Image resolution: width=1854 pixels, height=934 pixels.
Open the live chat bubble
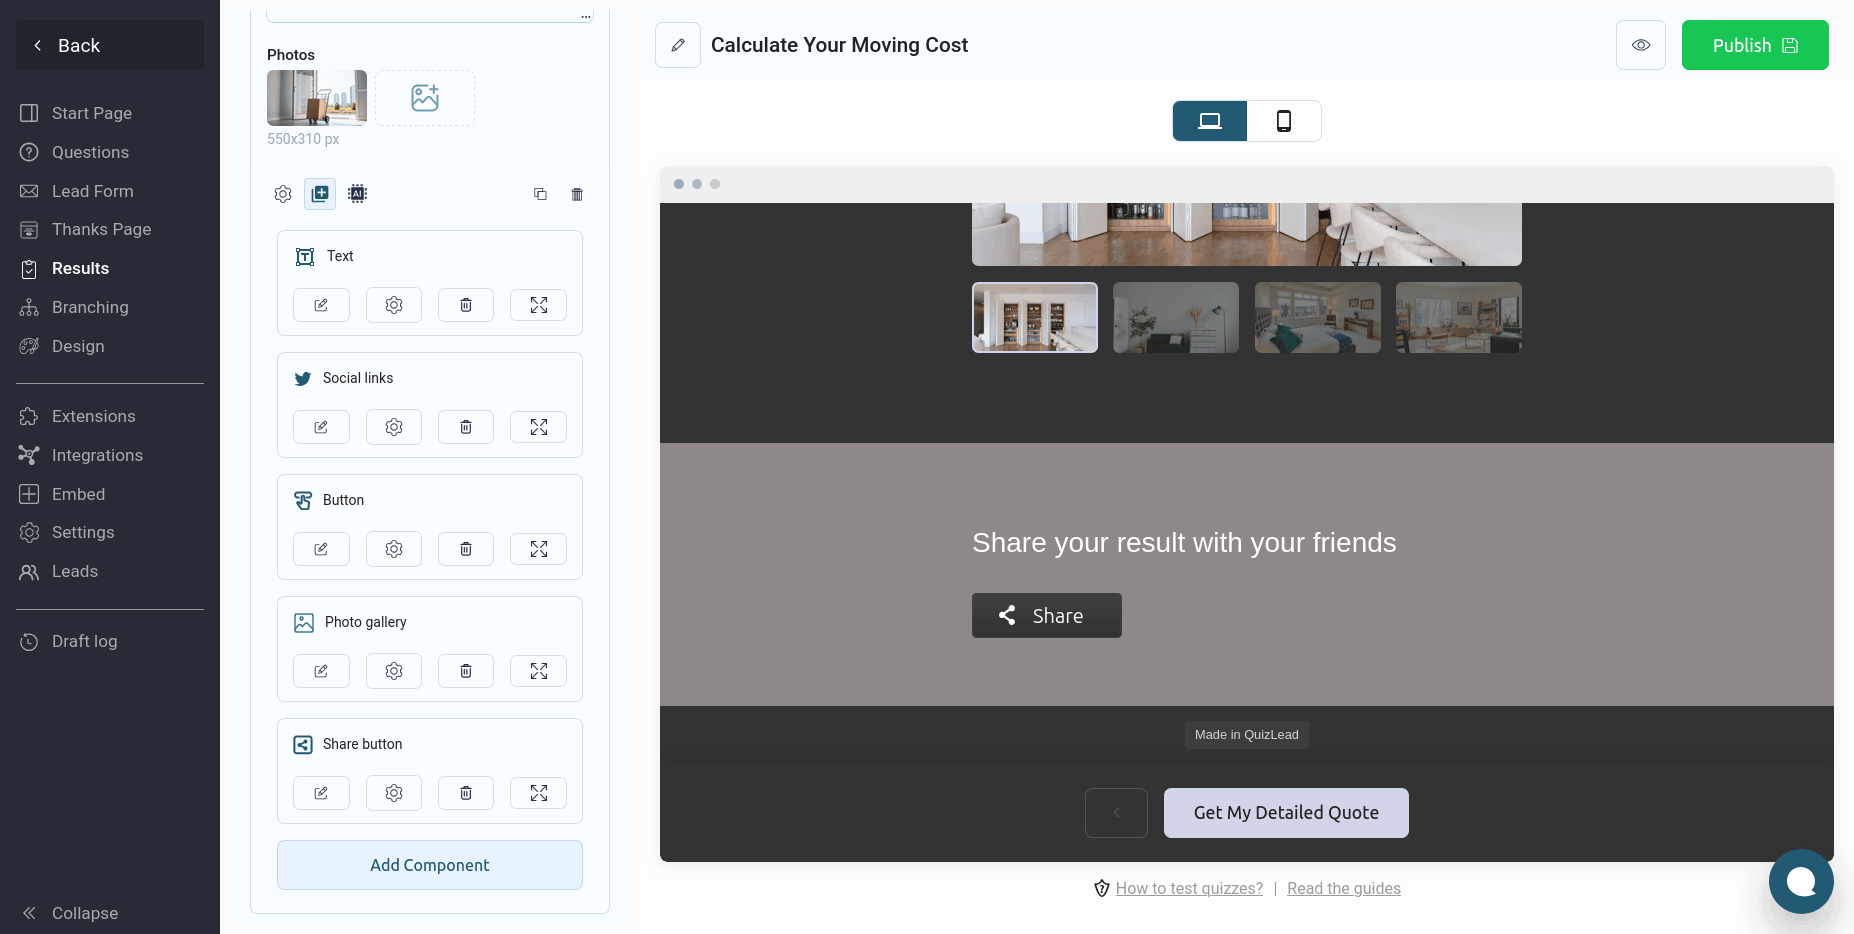pyautogui.click(x=1800, y=881)
